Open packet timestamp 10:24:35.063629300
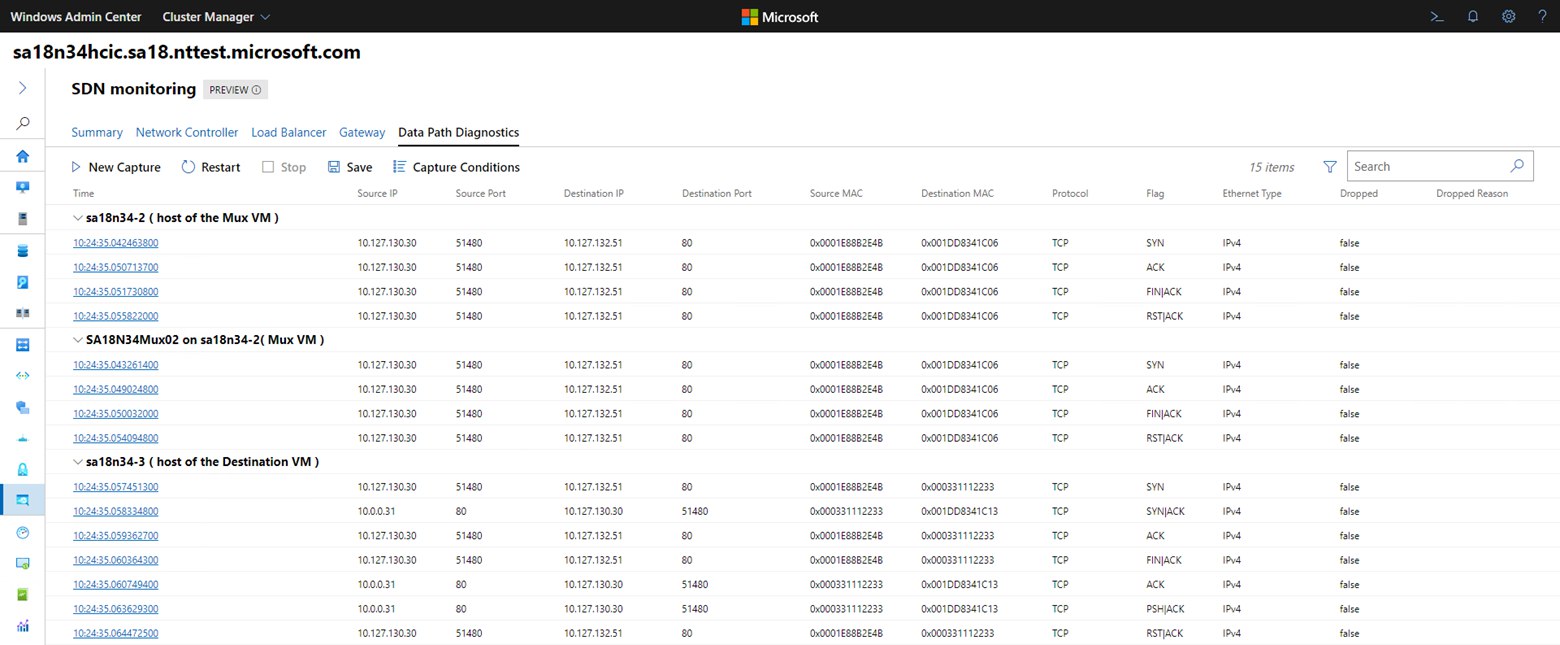This screenshot has height=645, width=1560. pyautogui.click(x=116, y=609)
